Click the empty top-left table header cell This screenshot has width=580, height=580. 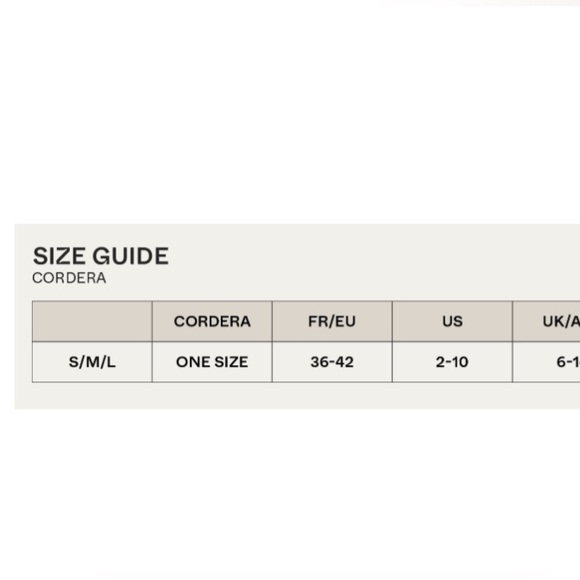(92, 321)
